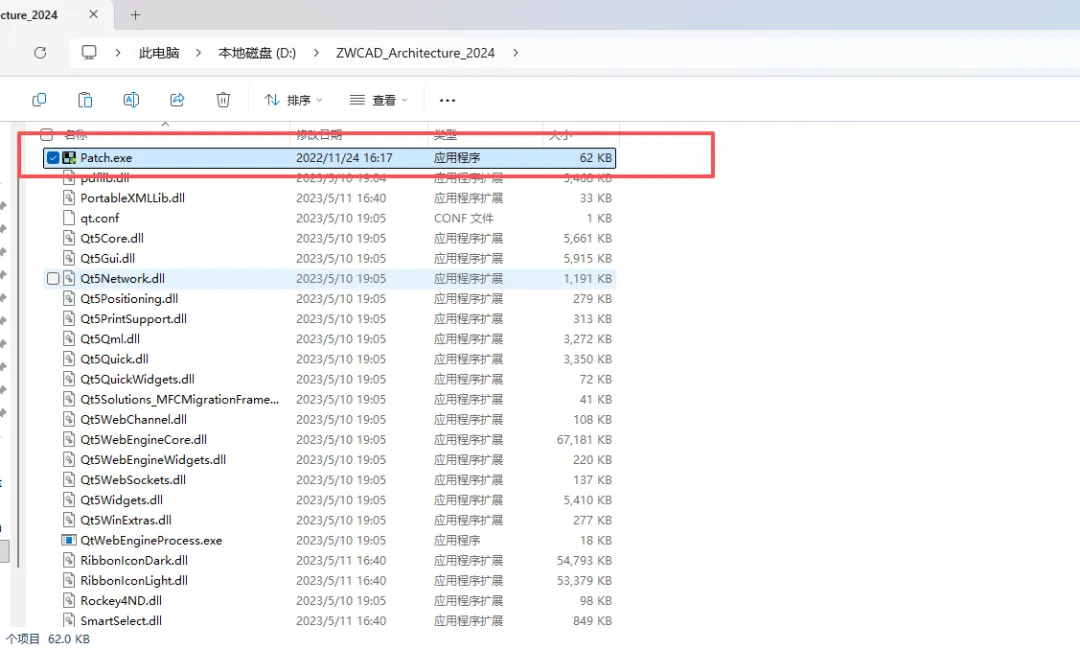Expand chevron after 本地磁盘 (D:)

[x=316, y=53]
